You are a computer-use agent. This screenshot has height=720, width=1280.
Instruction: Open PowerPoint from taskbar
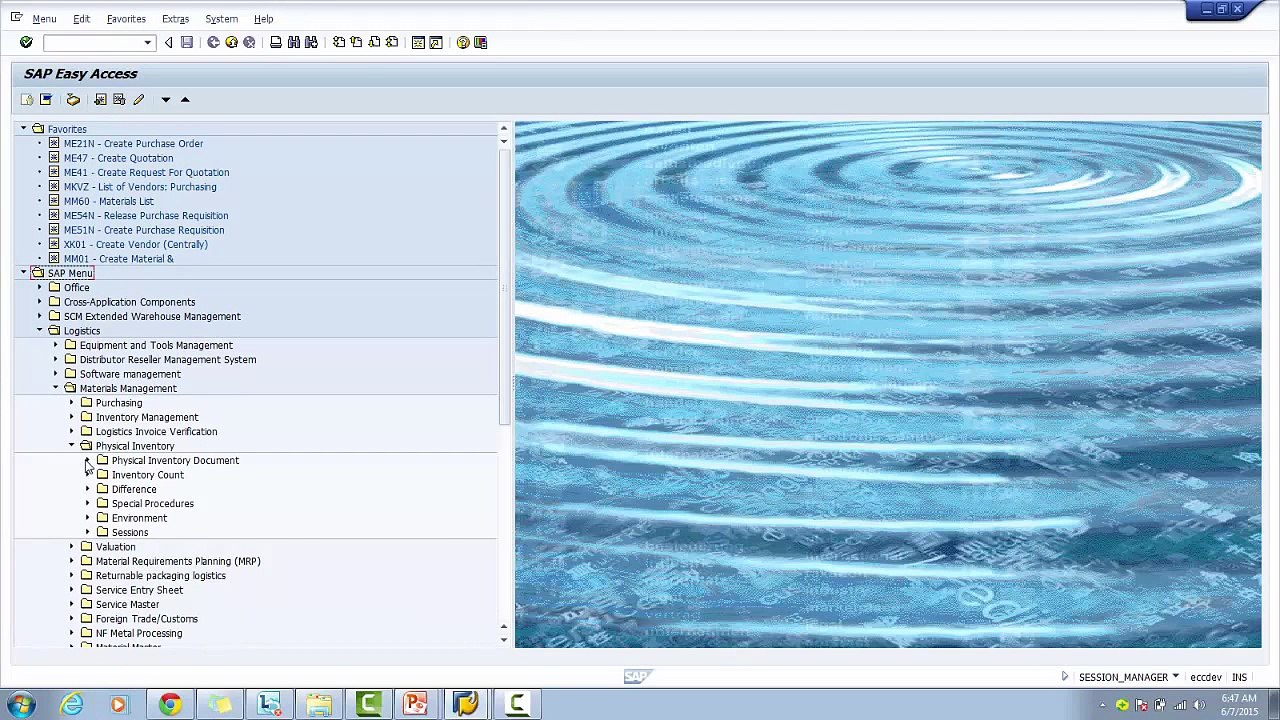click(x=416, y=704)
